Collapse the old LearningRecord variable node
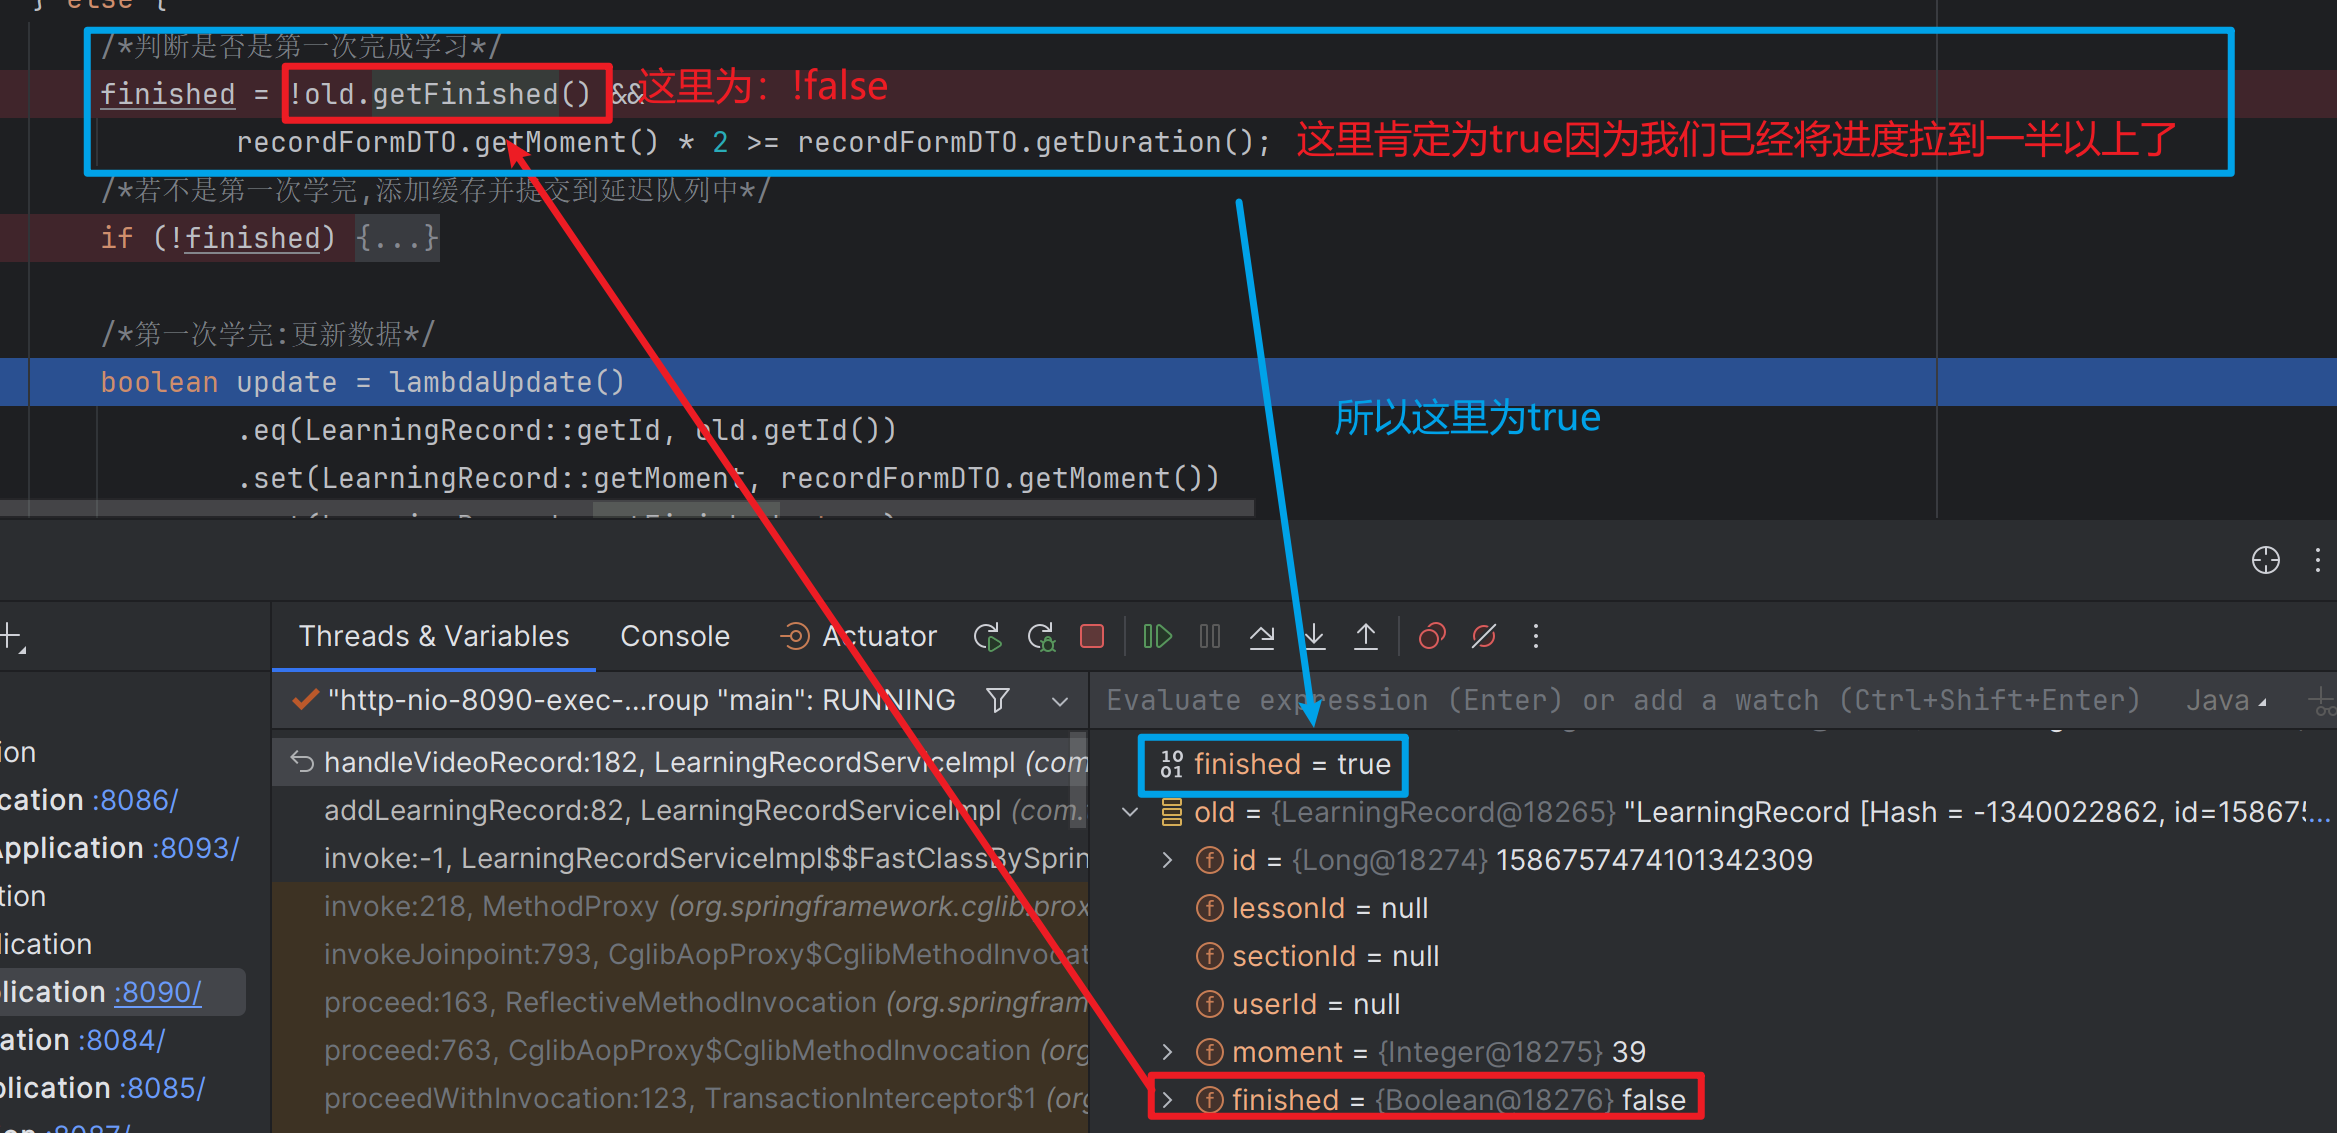This screenshot has height=1133, width=2337. click(1131, 812)
